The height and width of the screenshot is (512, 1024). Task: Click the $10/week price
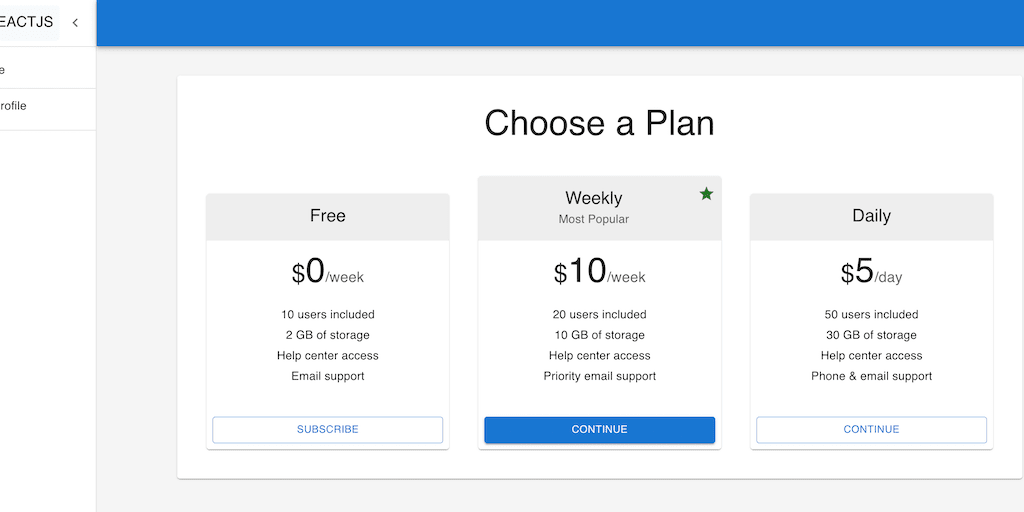(599, 272)
